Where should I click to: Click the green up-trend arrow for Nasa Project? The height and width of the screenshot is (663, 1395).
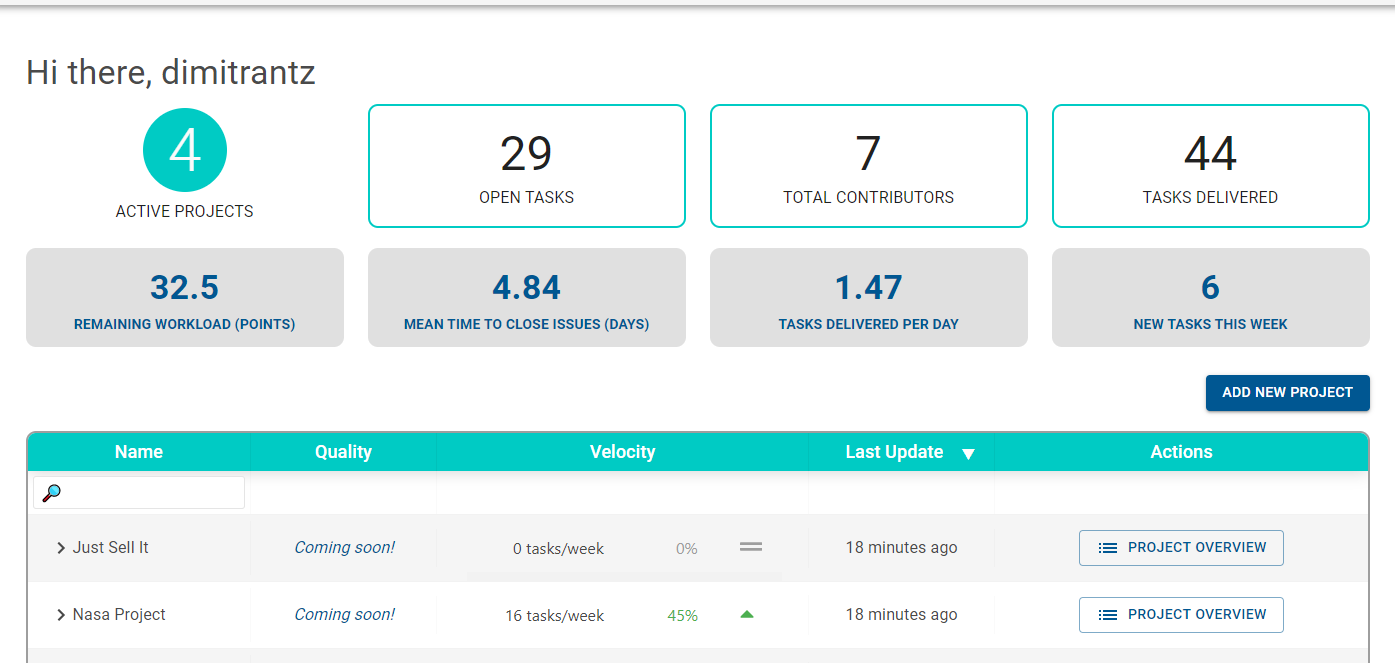coord(746,615)
